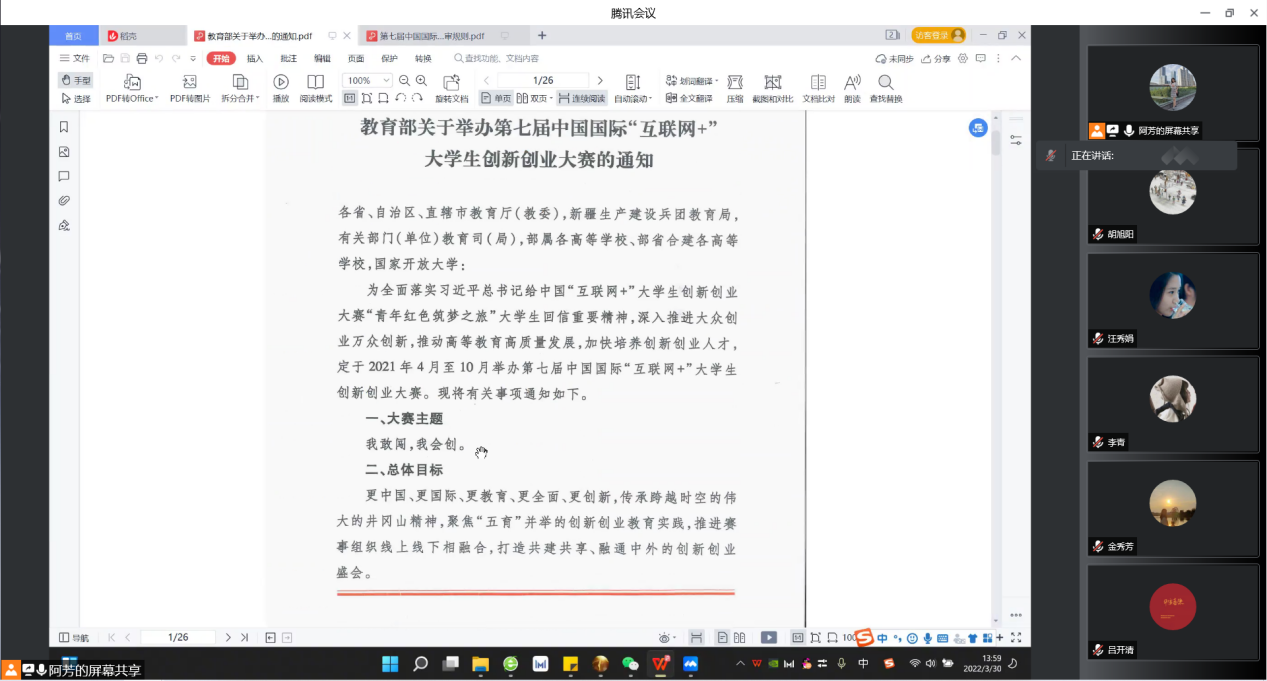Click 汪秀娟 participant video tile
Image resolution: width=1267 pixels, height=681 pixels.
(x=1173, y=299)
